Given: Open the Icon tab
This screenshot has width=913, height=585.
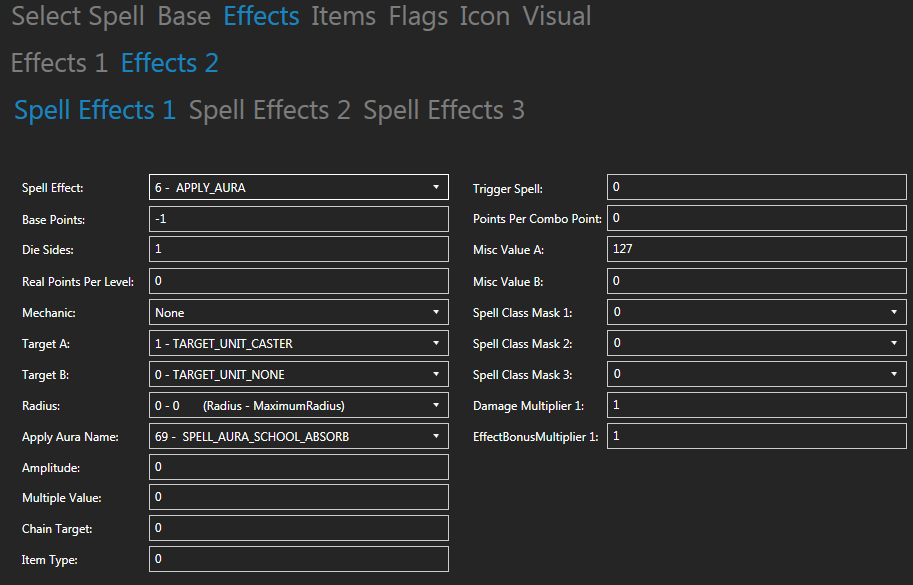Looking at the screenshot, I should [485, 16].
